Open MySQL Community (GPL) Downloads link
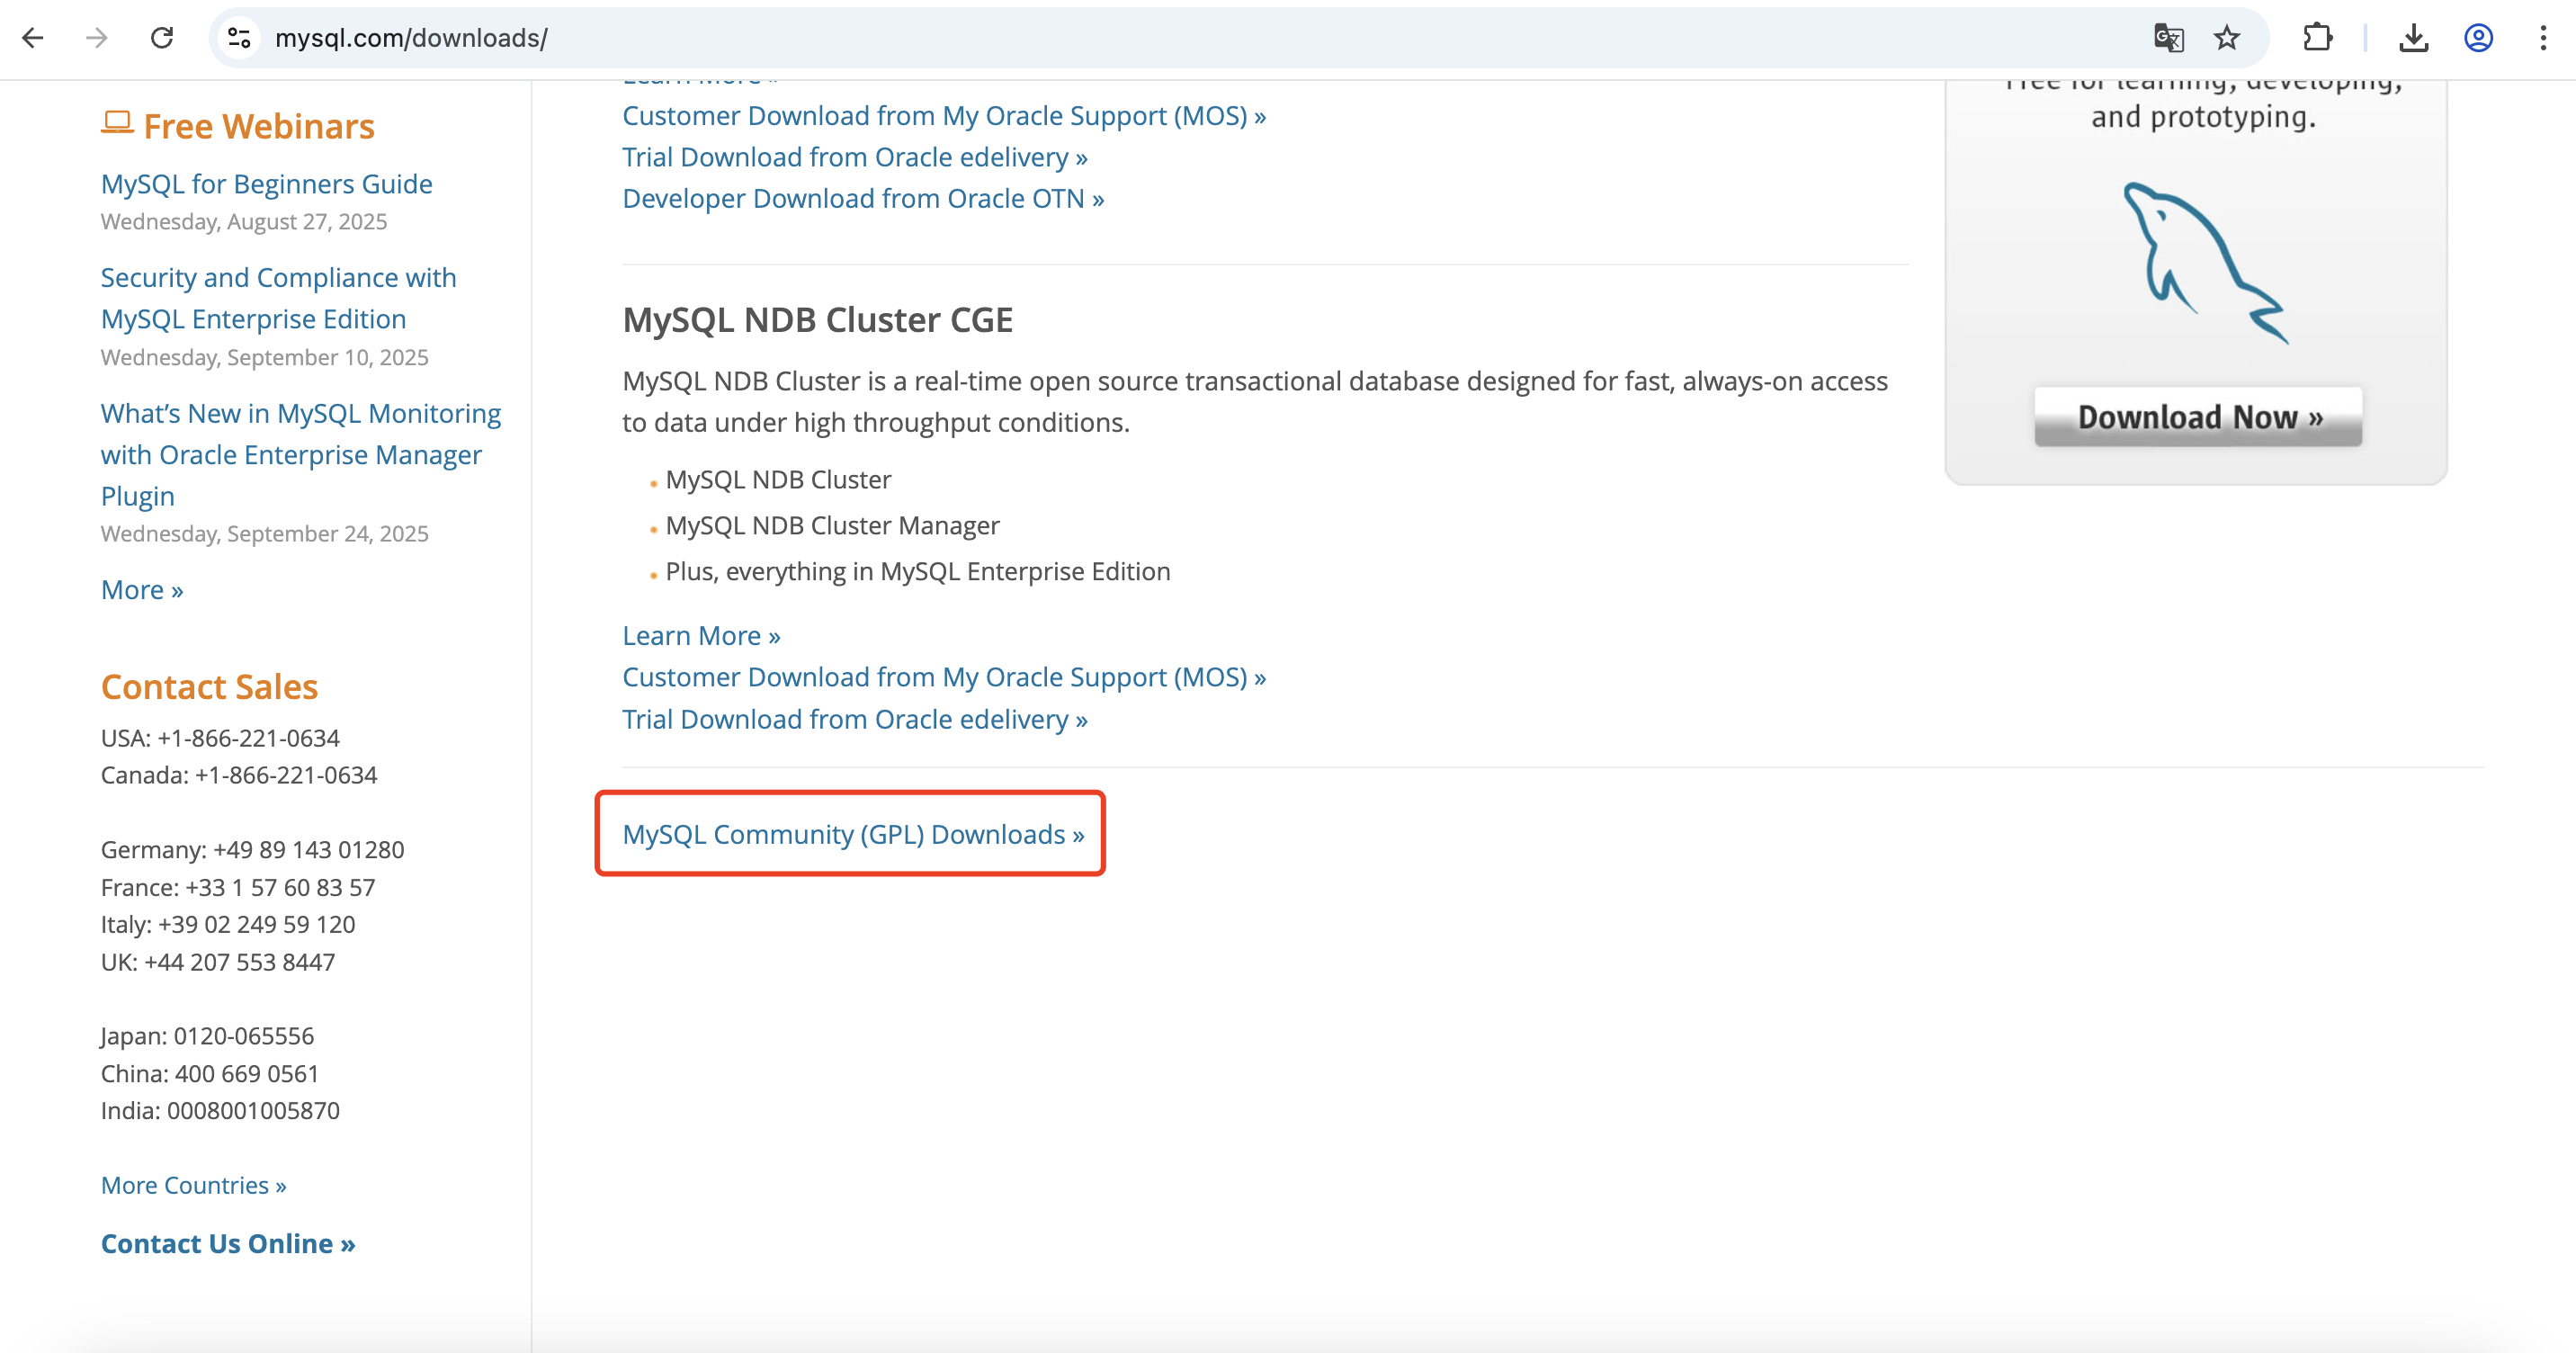This screenshot has width=2576, height=1353. click(x=853, y=834)
